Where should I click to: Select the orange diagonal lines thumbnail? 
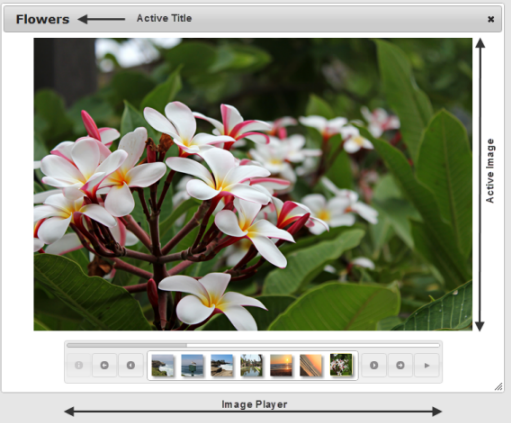311,365
